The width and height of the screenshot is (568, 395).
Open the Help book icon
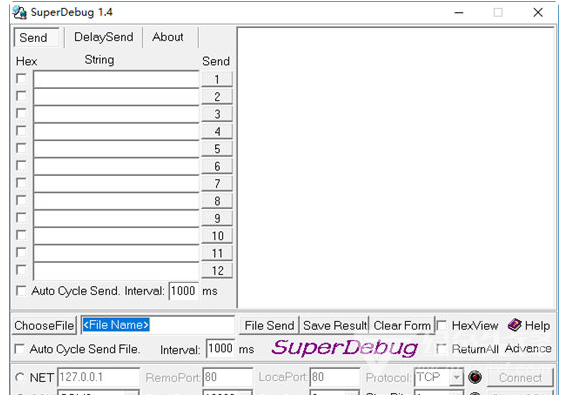point(514,325)
